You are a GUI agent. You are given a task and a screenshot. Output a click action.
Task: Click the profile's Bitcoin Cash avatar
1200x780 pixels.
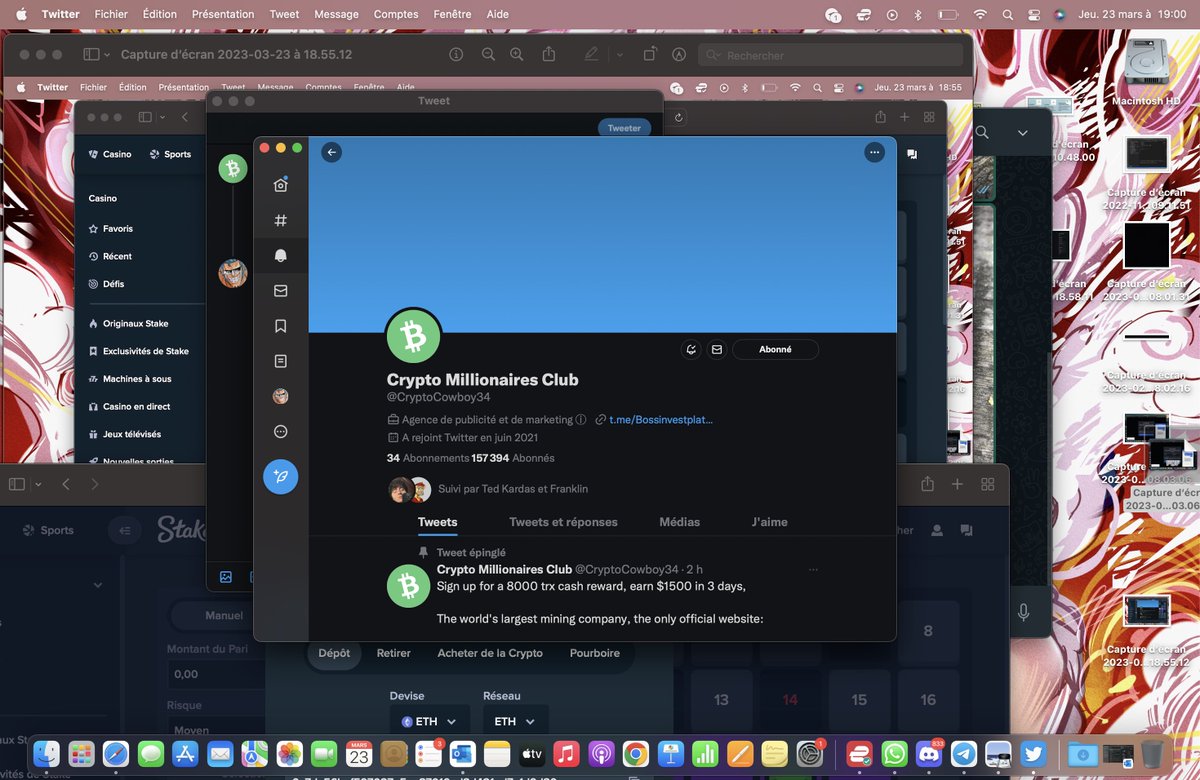tap(414, 337)
